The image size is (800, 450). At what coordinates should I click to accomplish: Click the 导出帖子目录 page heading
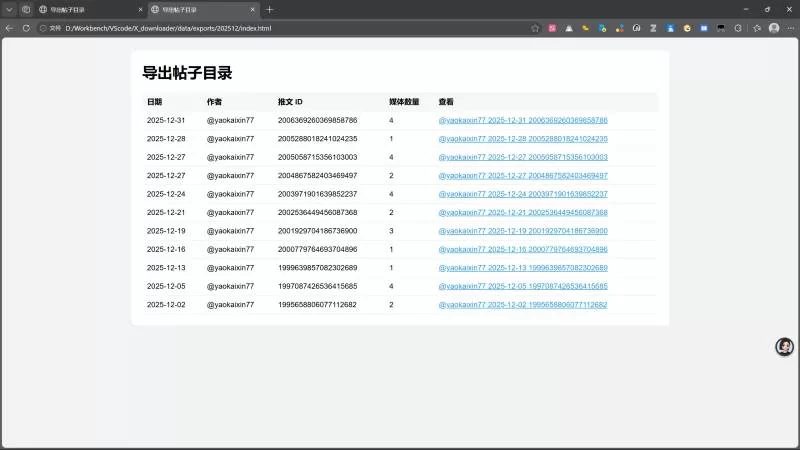[187, 73]
